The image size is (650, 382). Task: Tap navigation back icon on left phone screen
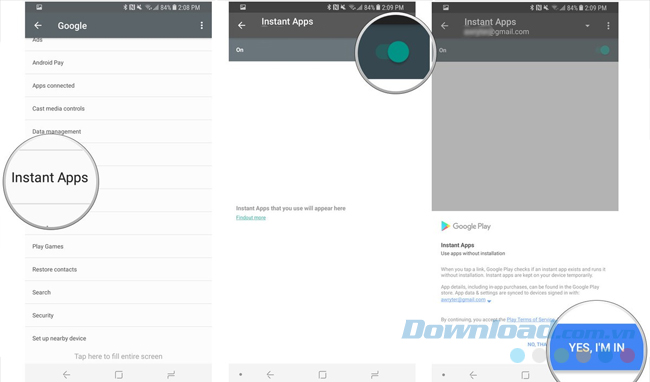tap(66, 375)
